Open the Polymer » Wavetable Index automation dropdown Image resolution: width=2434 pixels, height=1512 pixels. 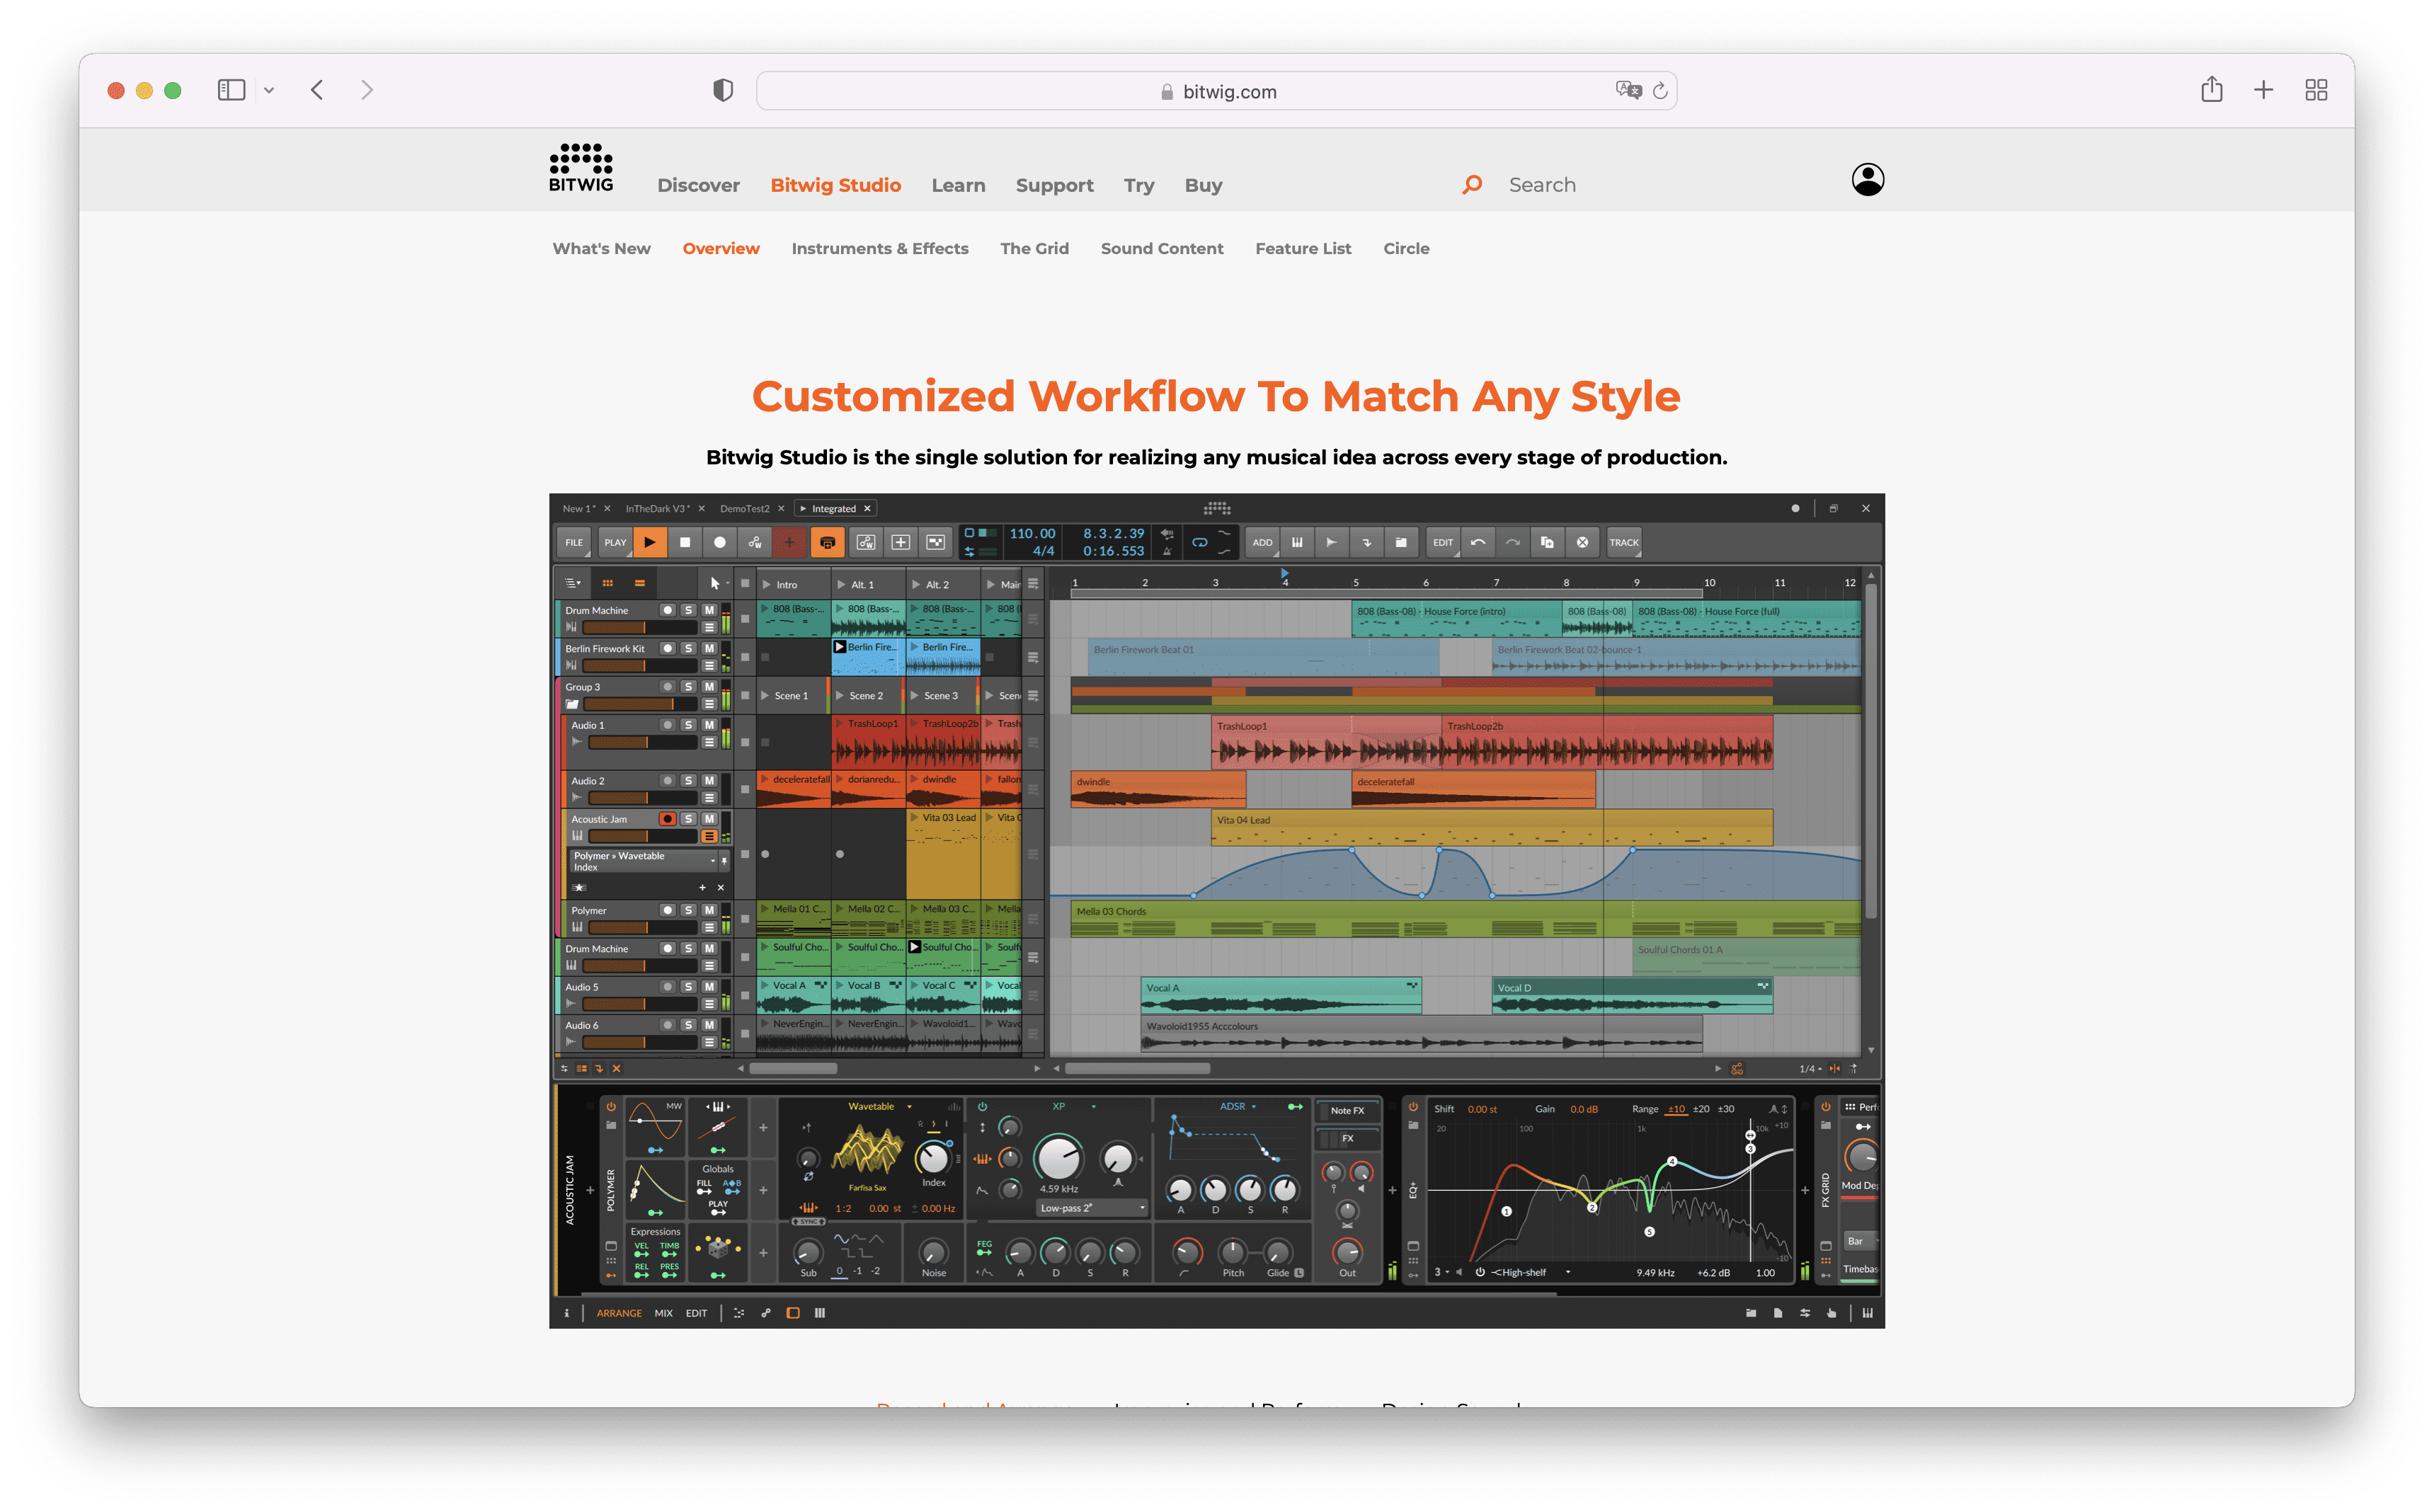(644, 862)
